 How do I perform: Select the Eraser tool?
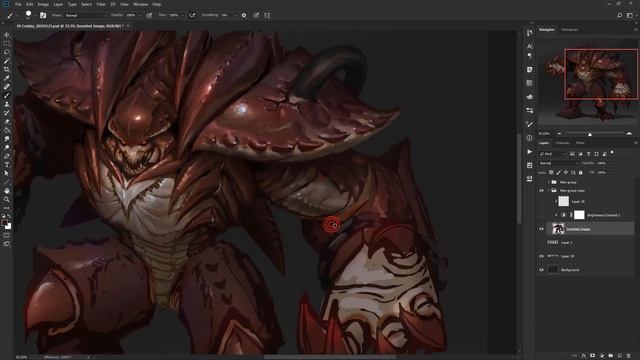pos(7,121)
